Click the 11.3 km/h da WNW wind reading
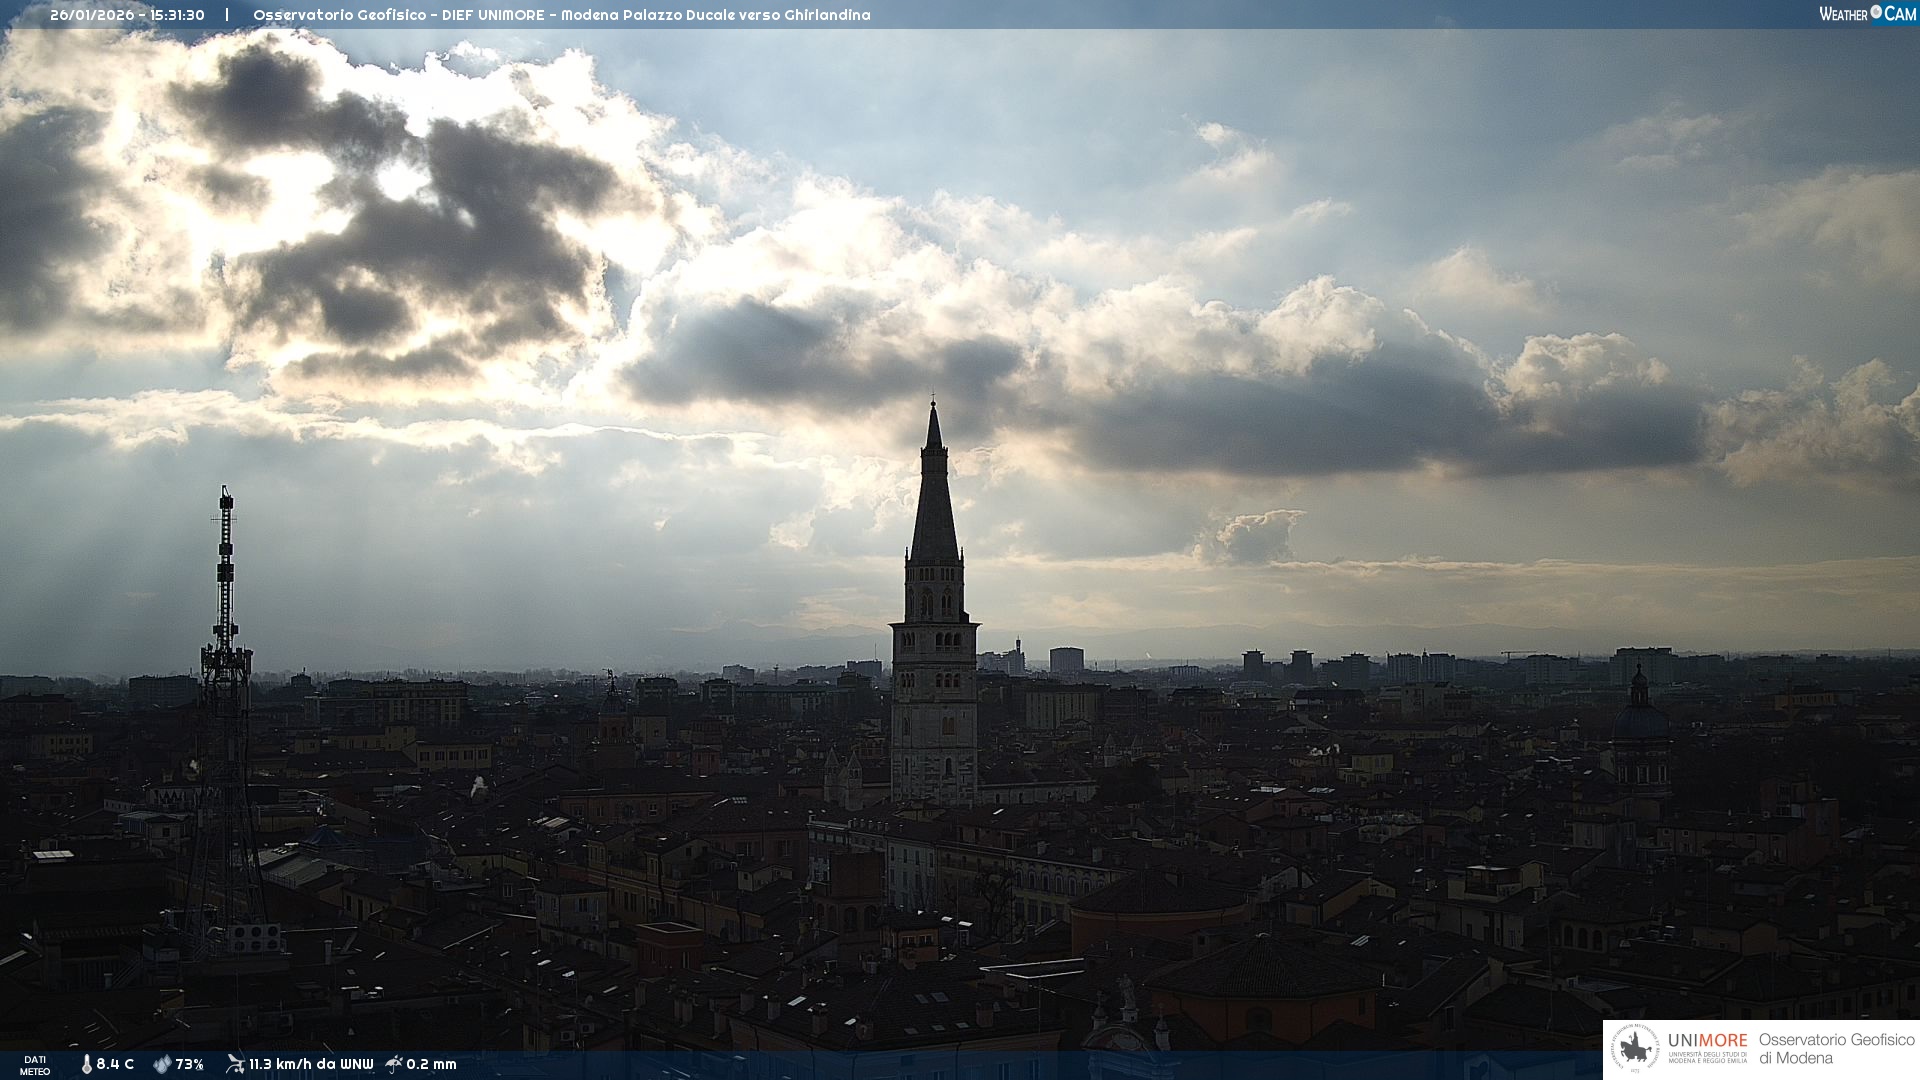This screenshot has width=1920, height=1080. (311, 1064)
